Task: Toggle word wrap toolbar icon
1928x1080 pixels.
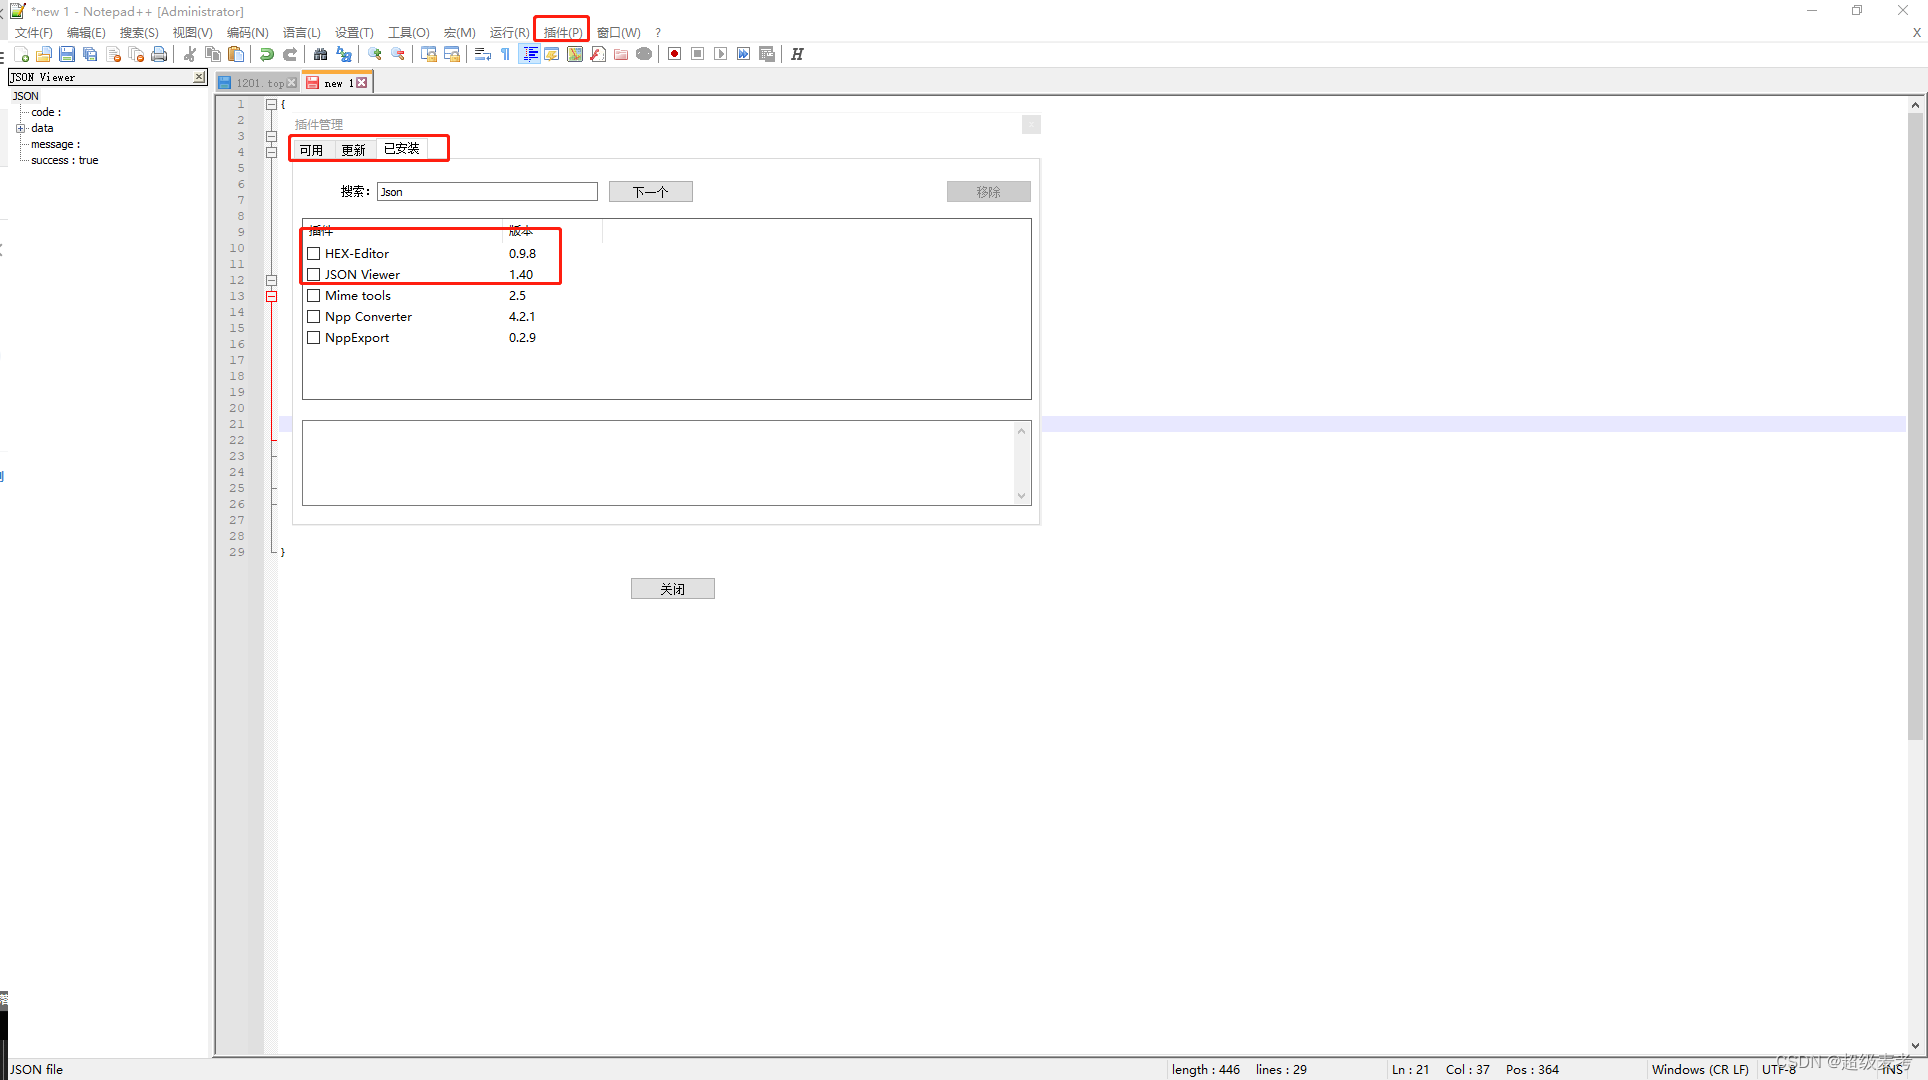Action: [x=482, y=54]
